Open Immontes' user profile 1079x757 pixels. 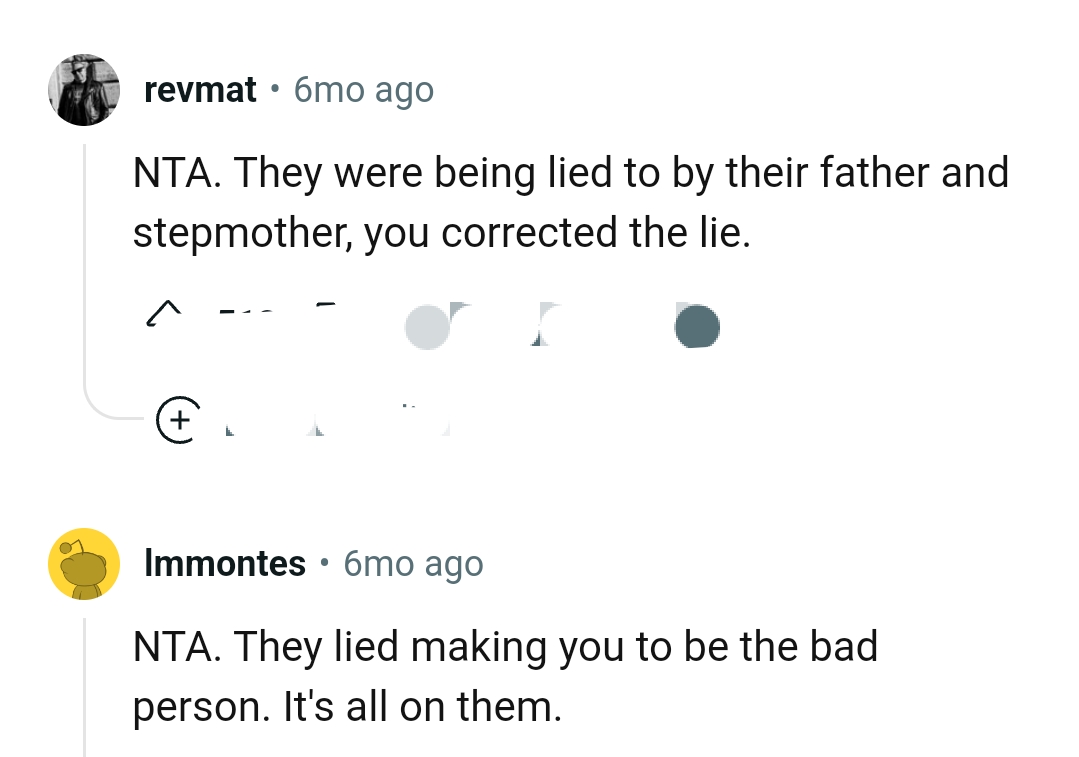click(225, 563)
